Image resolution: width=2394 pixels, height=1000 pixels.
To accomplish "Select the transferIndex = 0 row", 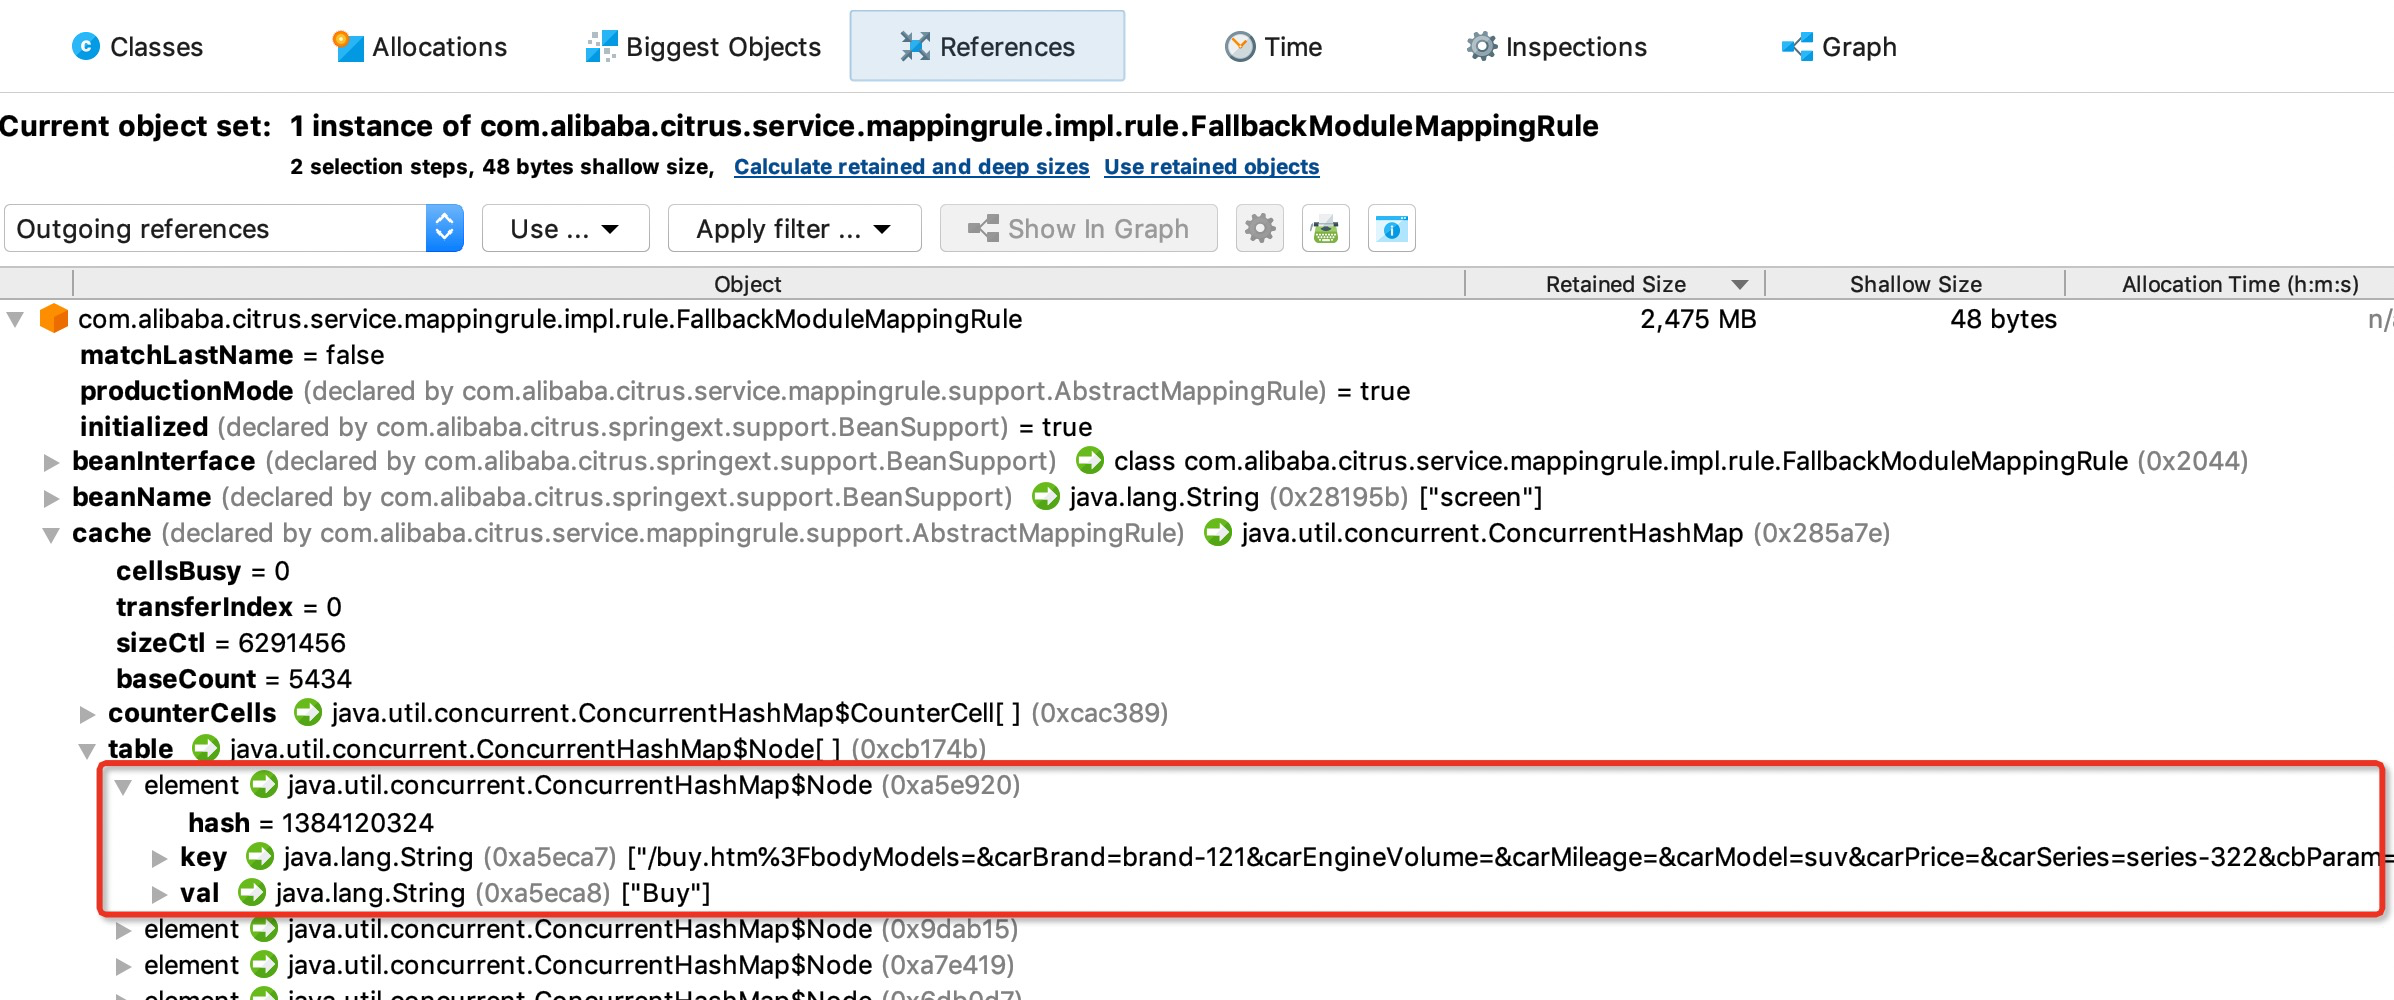I will point(229,607).
